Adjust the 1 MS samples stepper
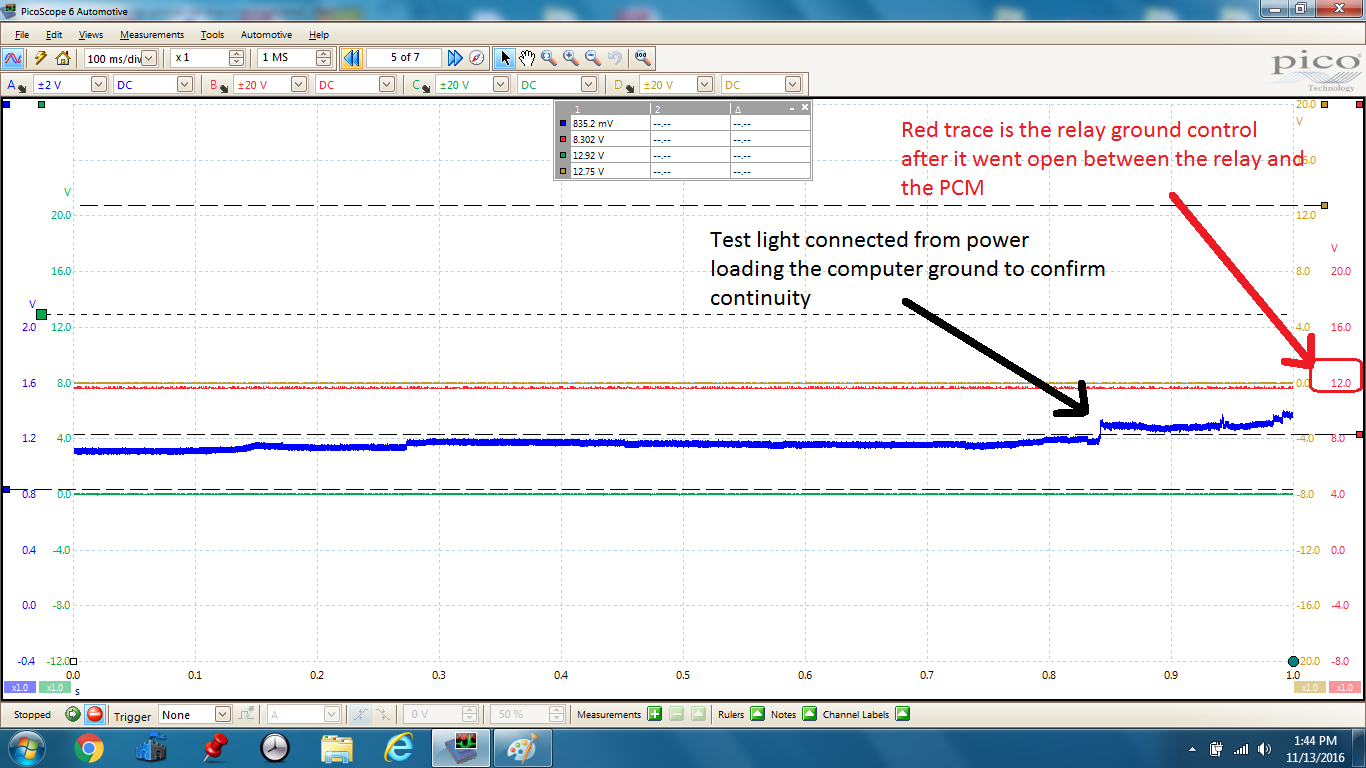The width and height of the screenshot is (1366, 768). pyautogui.click(x=323, y=58)
